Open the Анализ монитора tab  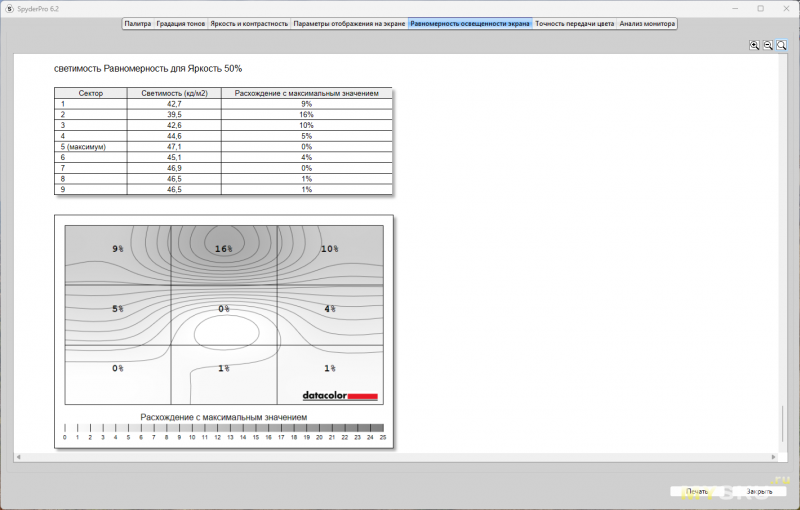pos(646,22)
